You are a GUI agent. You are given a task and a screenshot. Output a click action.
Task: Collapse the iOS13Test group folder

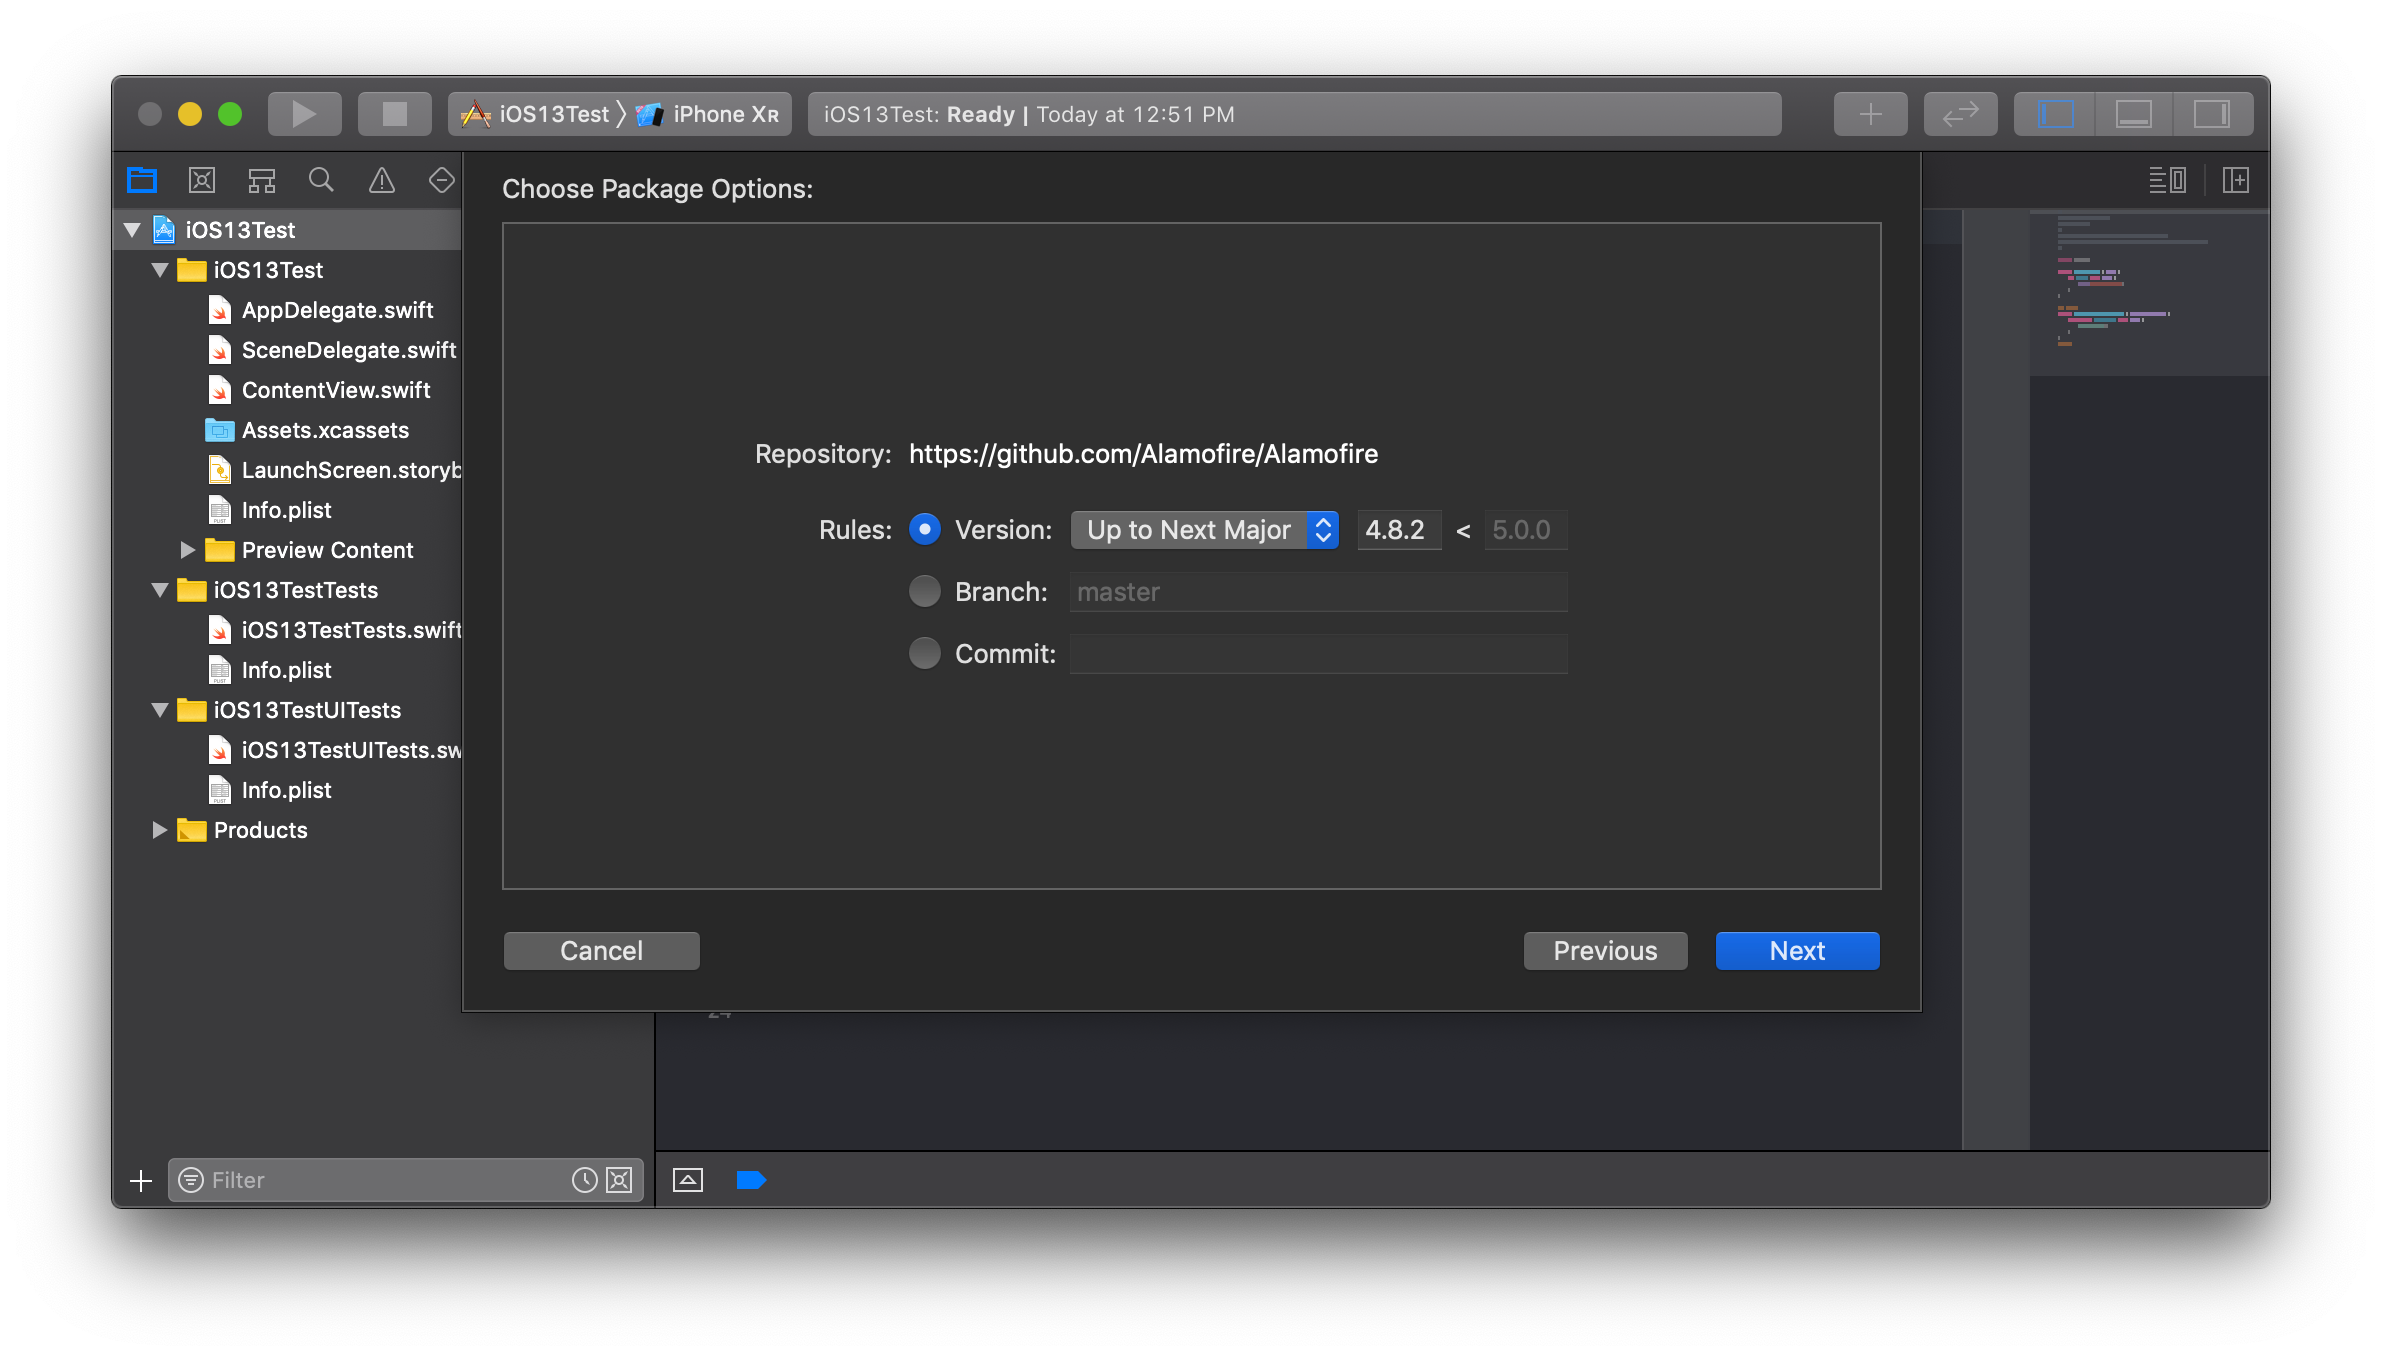click(160, 270)
